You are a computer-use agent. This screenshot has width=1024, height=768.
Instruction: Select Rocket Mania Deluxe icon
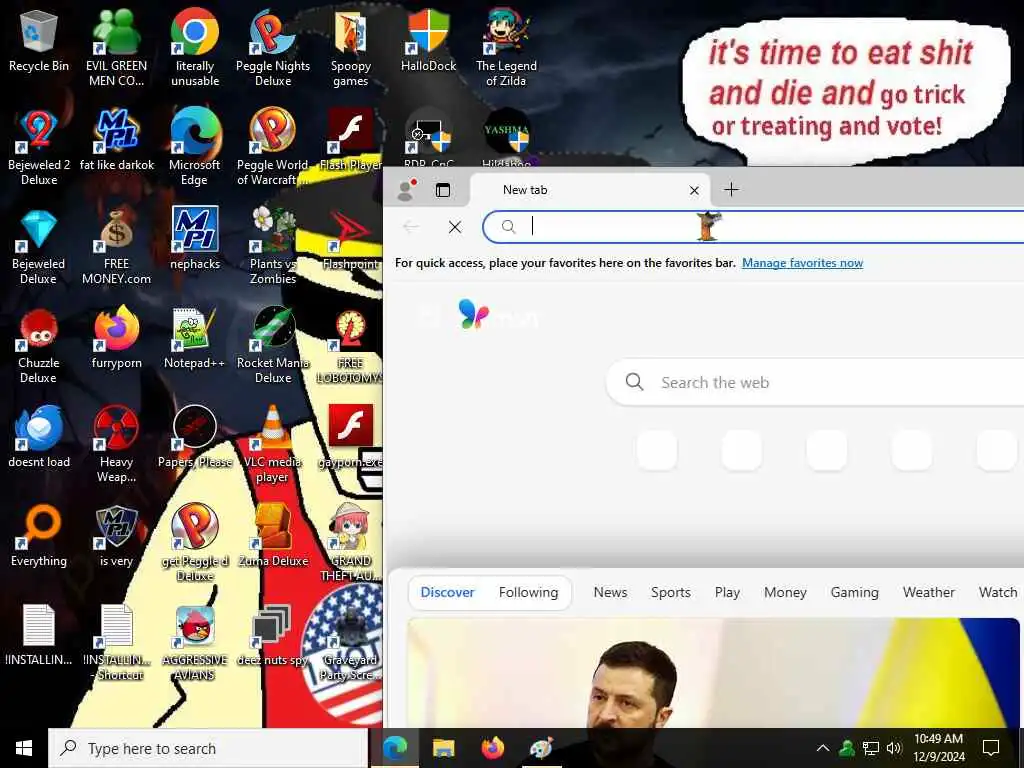coord(273,346)
